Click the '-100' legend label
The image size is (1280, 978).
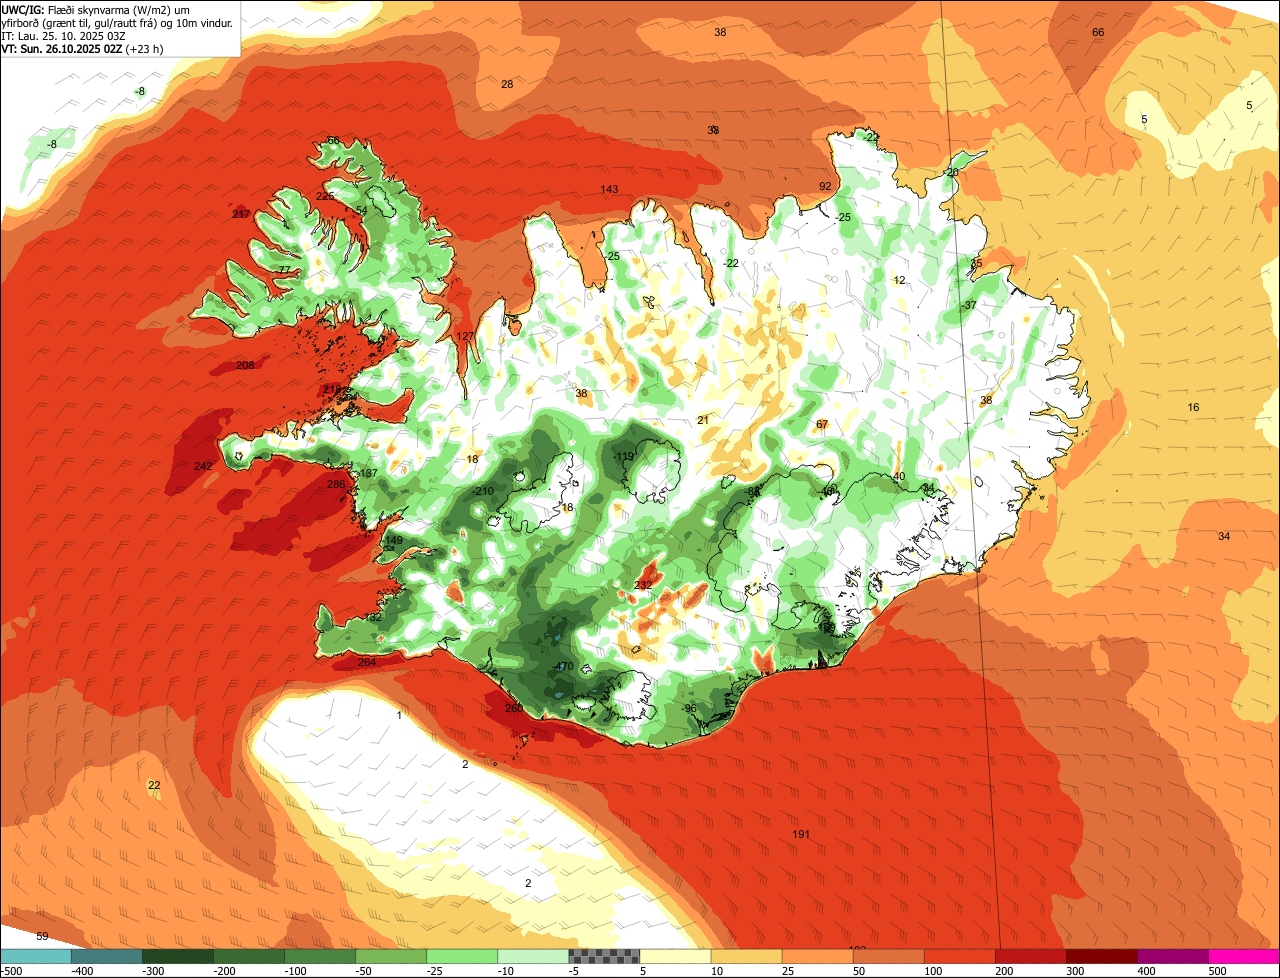point(296,971)
